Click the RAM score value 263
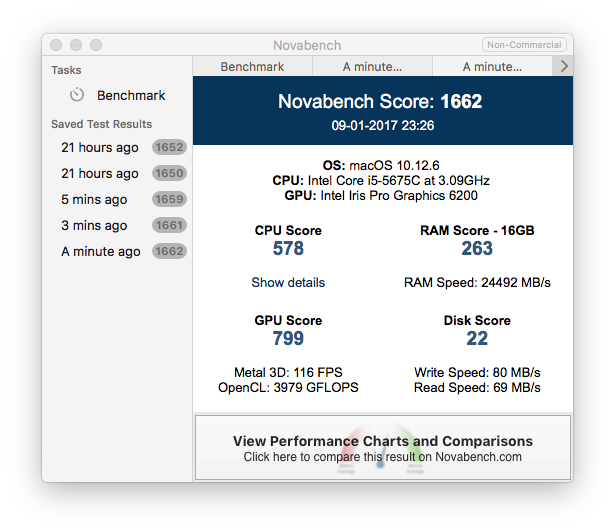Viewport: 615px width, 532px height. tap(477, 248)
